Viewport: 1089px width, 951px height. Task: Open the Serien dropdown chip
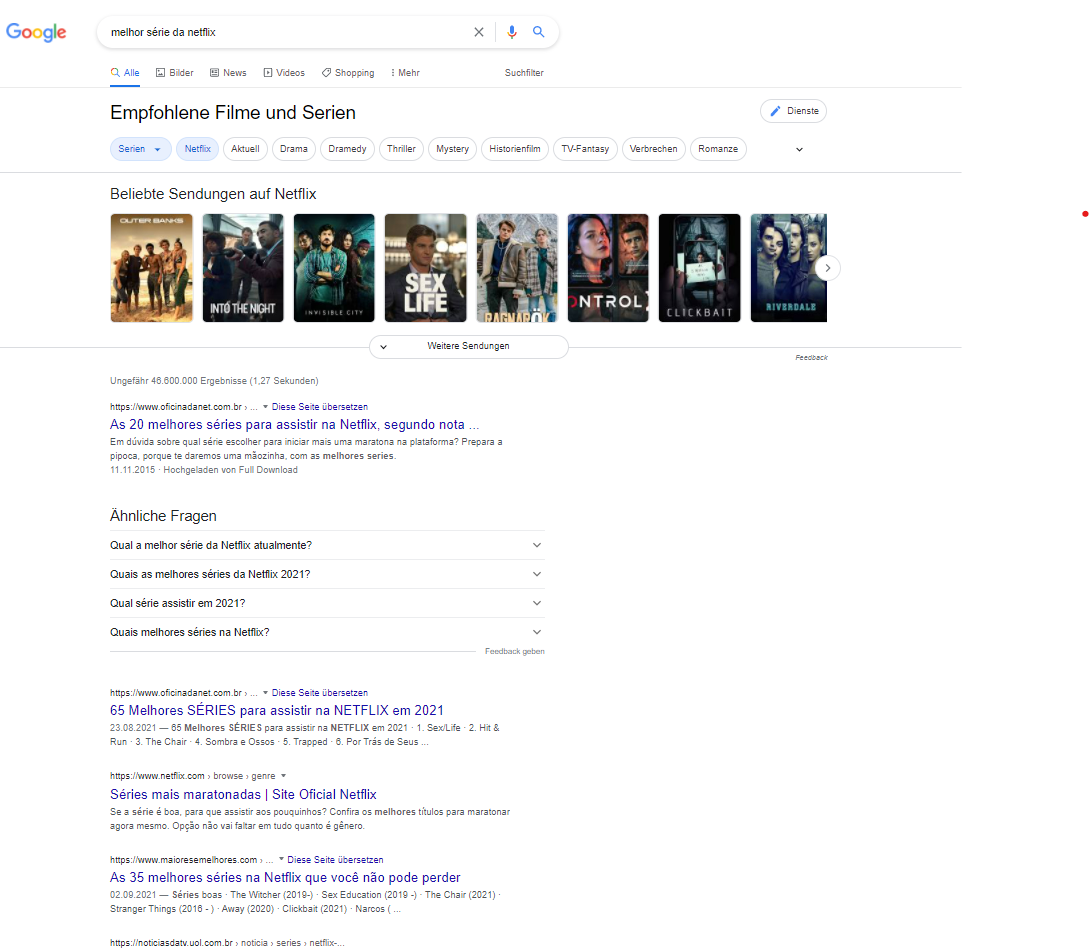(140, 149)
